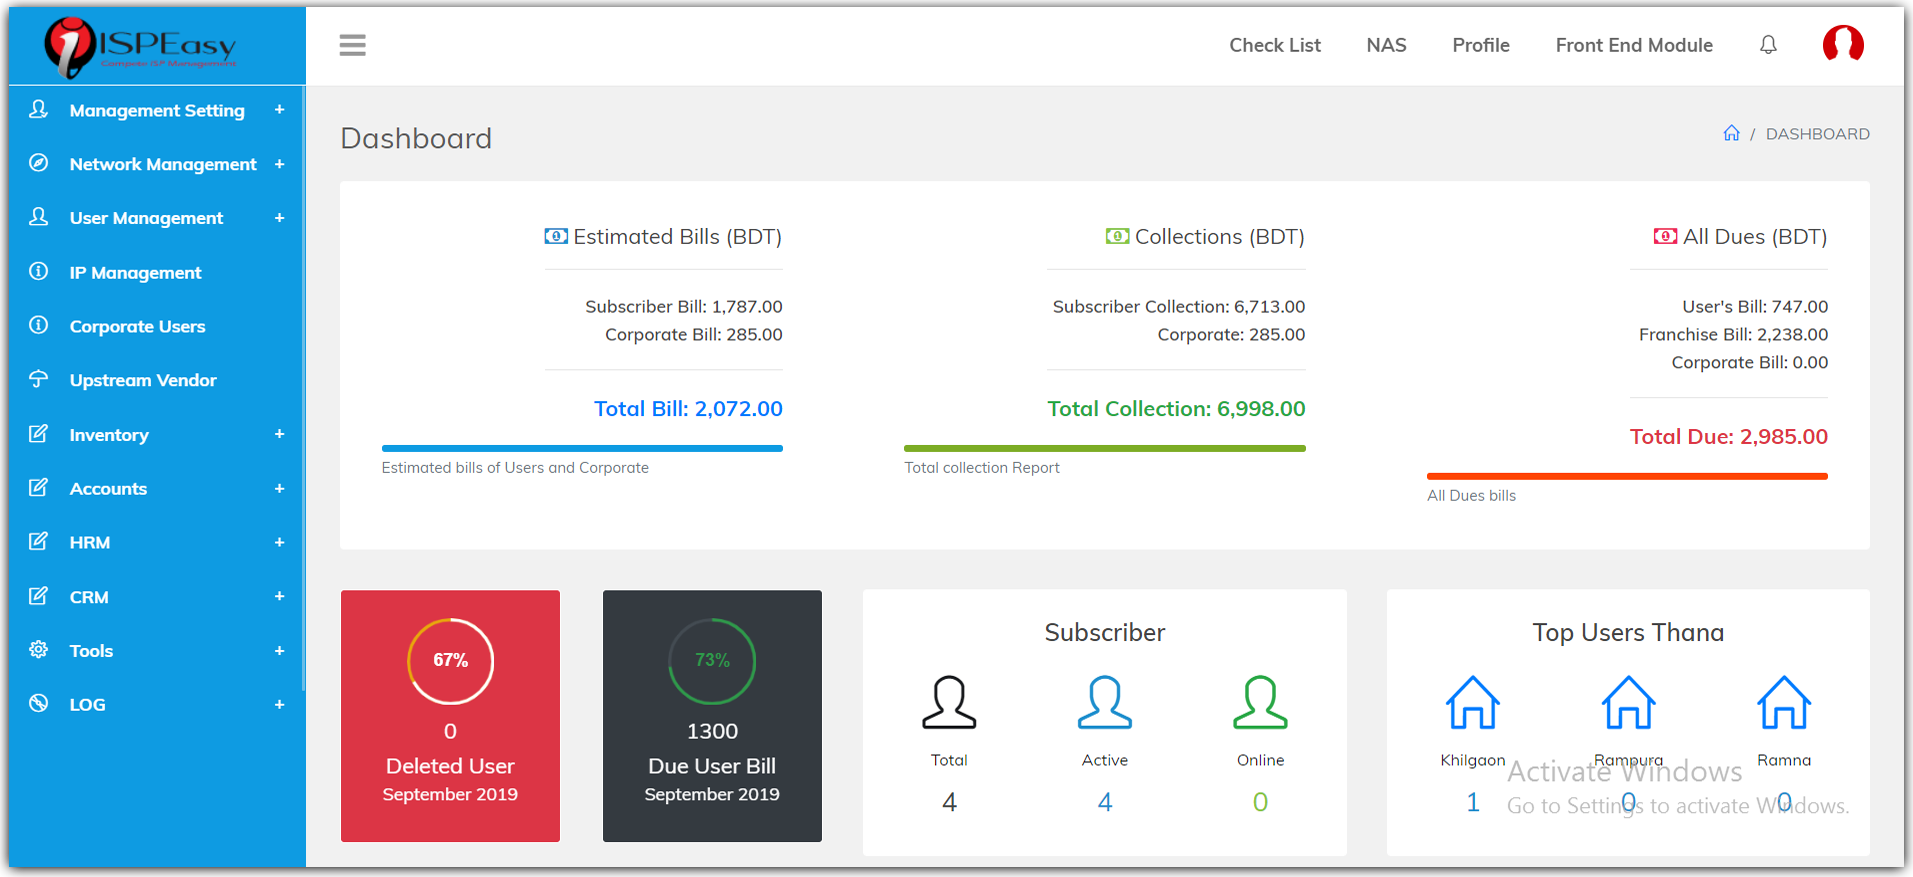Click the 67% circular progress indicator
1913x877 pixels.
click(x=450, y=661)
